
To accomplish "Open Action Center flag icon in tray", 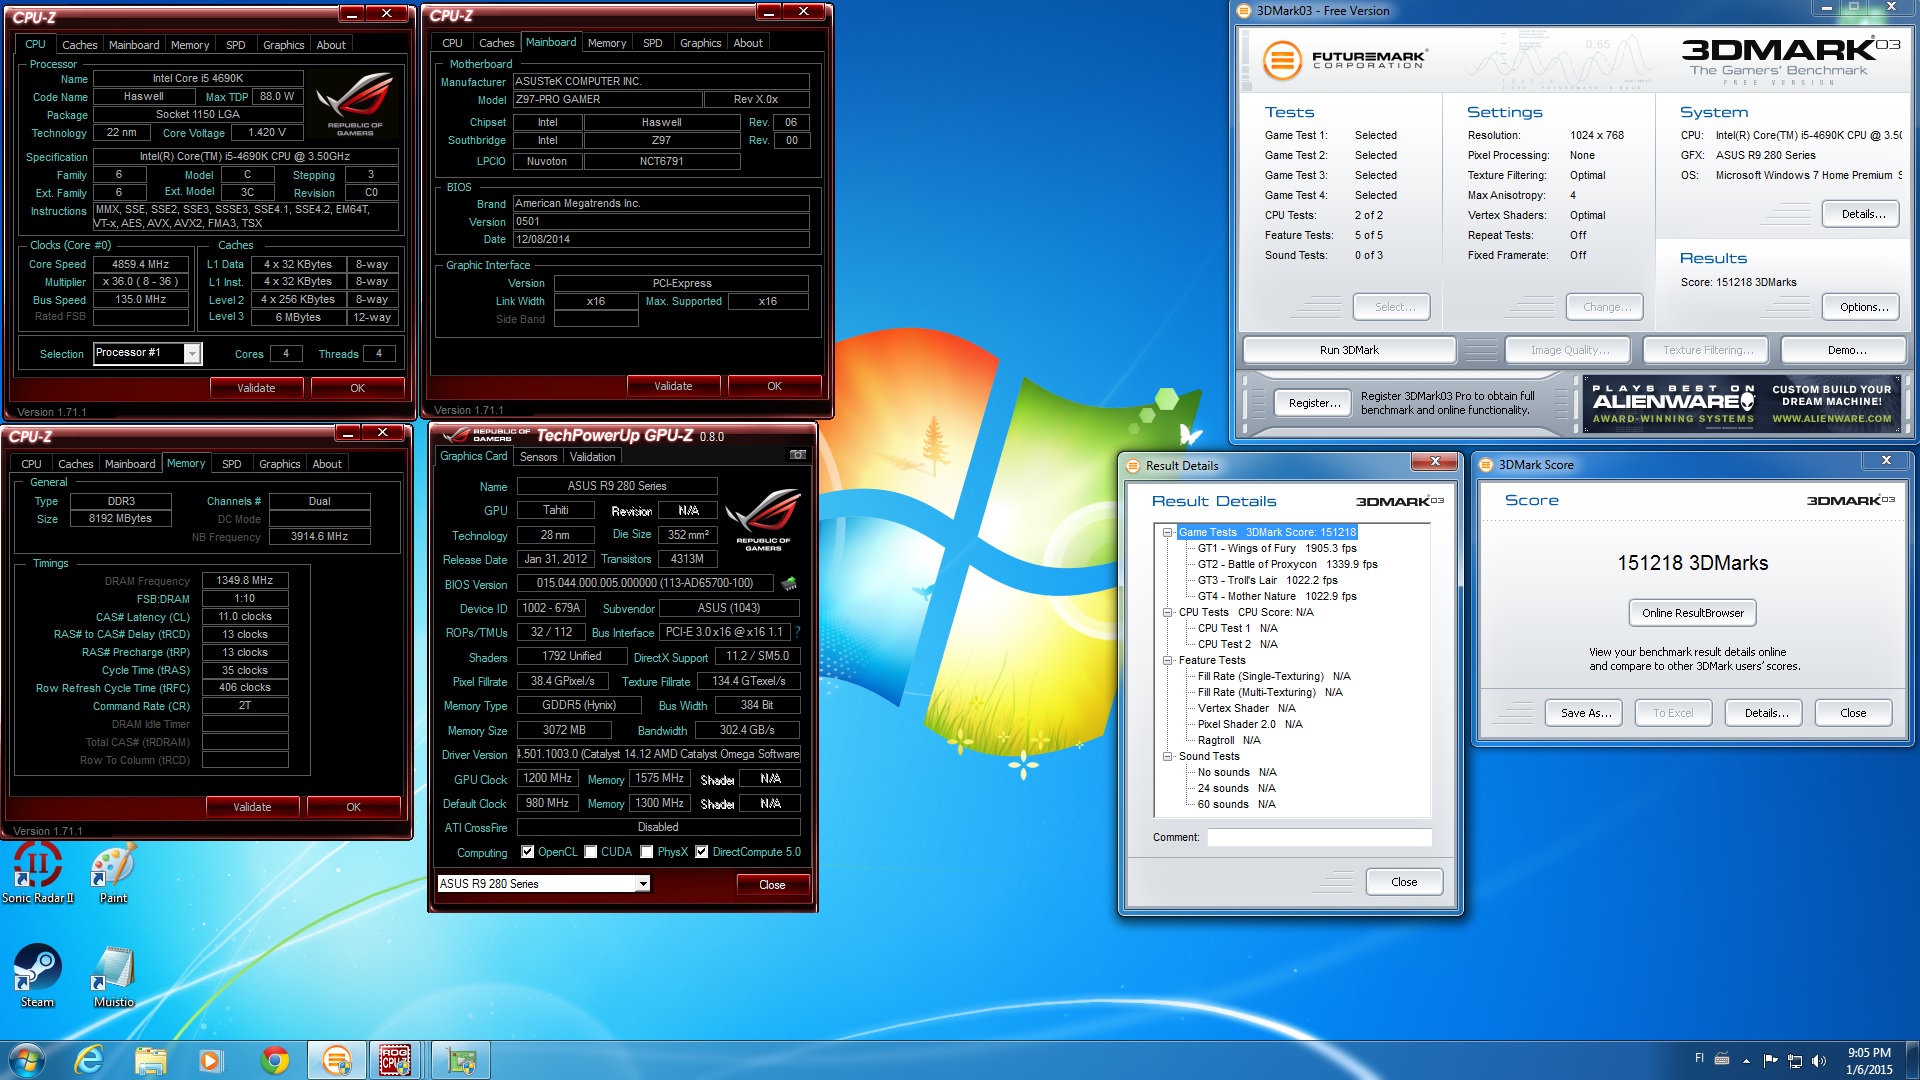I will point(1771,1060).
